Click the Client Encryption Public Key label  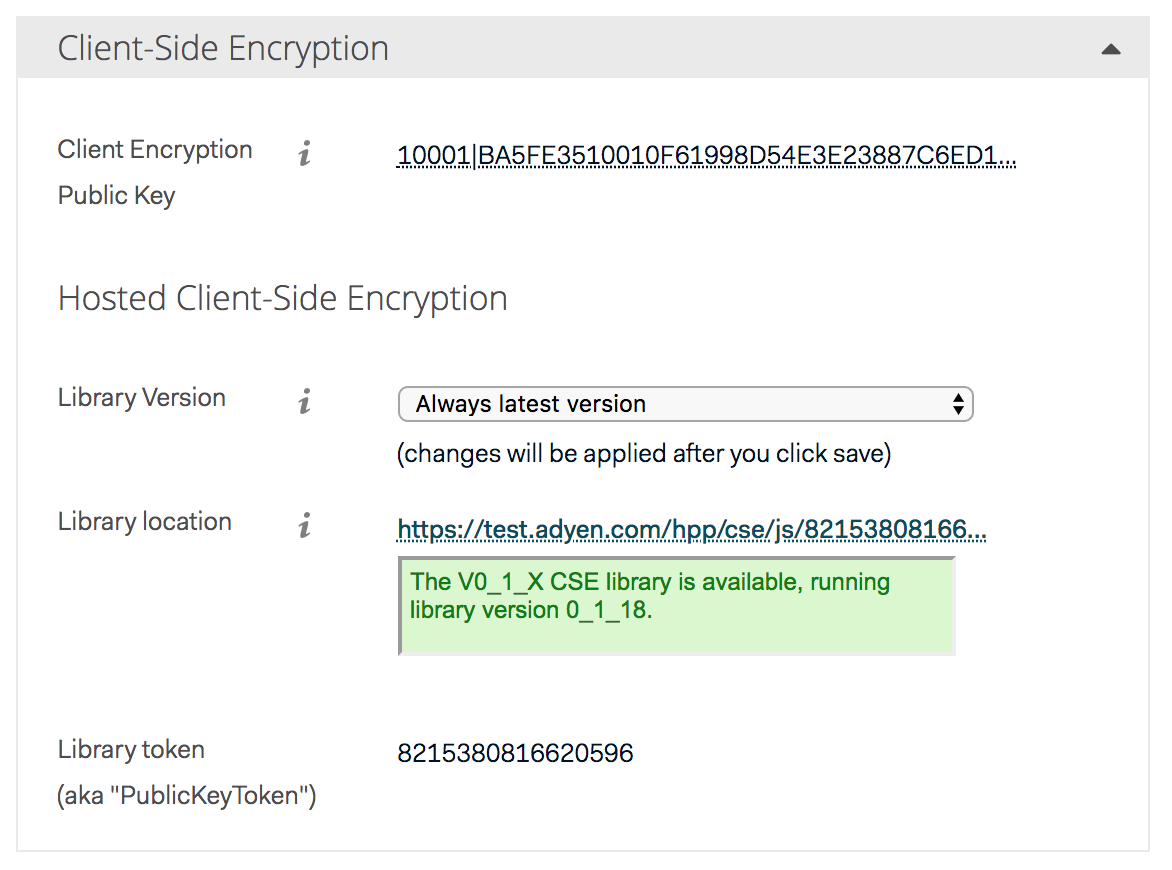point(155,150)
